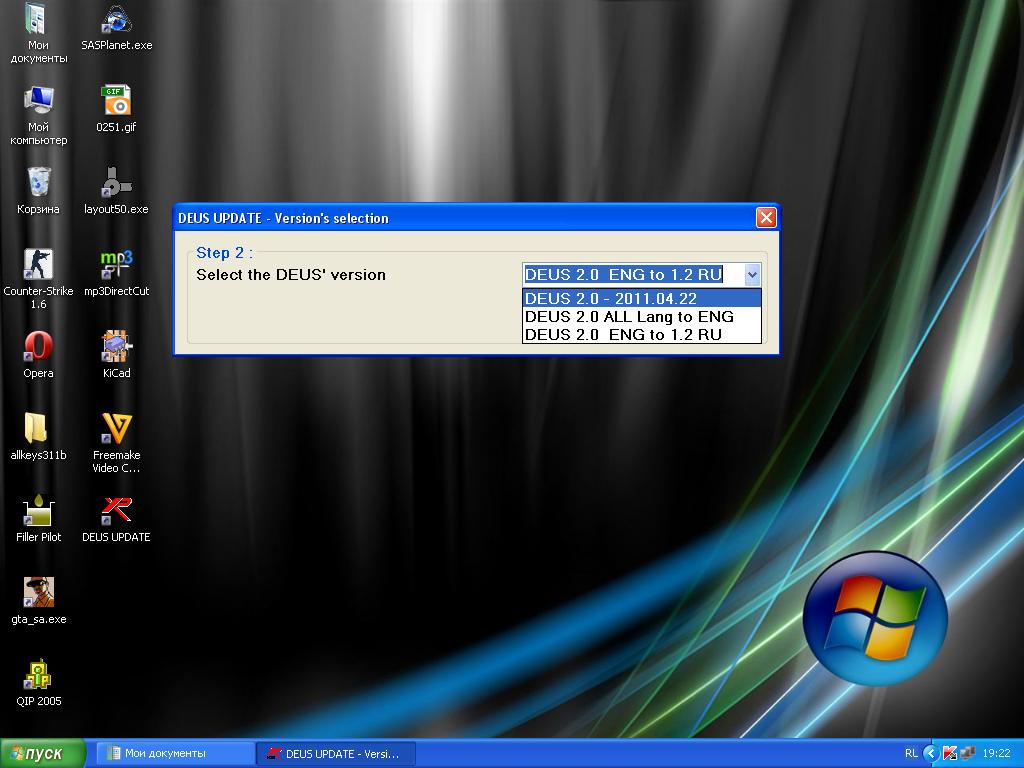Launch the mp3DirectCut shortcut

[x=117, y=265]
